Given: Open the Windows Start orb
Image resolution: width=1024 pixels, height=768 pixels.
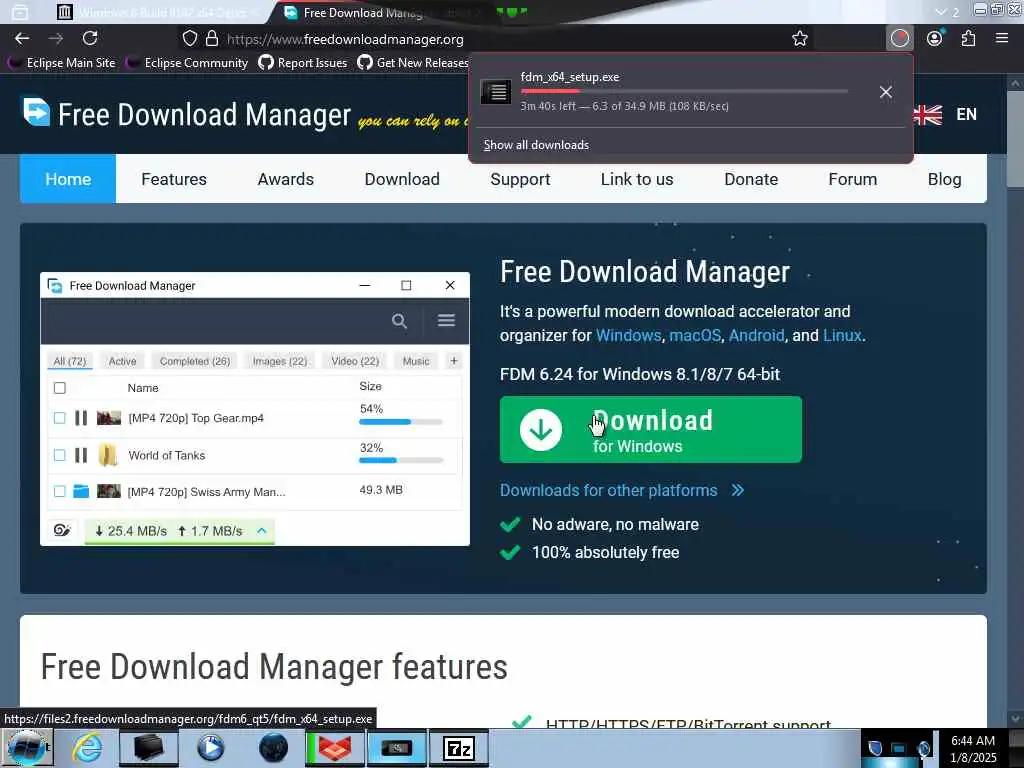Looking at the screenshot, I should (x=26, y=748).
